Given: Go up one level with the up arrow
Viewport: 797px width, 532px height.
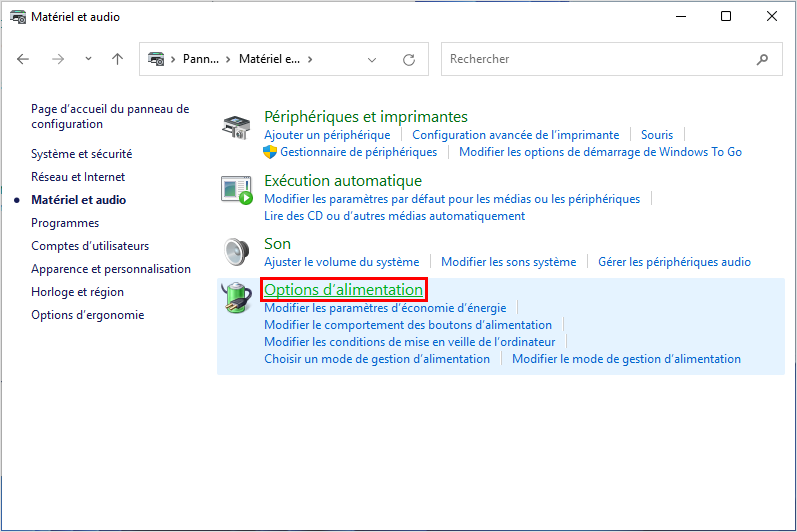Looking at the screenshot, I should tap(117, 59).
